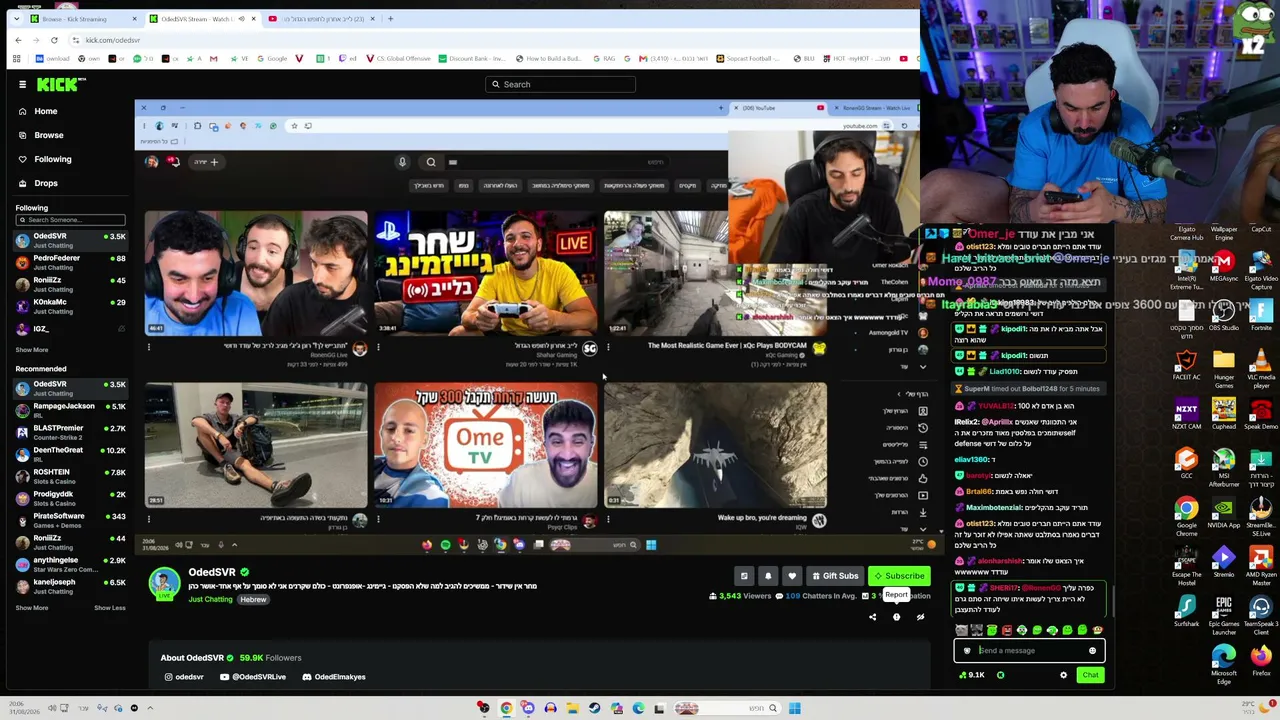Open Drops from the sidebar
Screen dimensions: 1280x720
46,183
